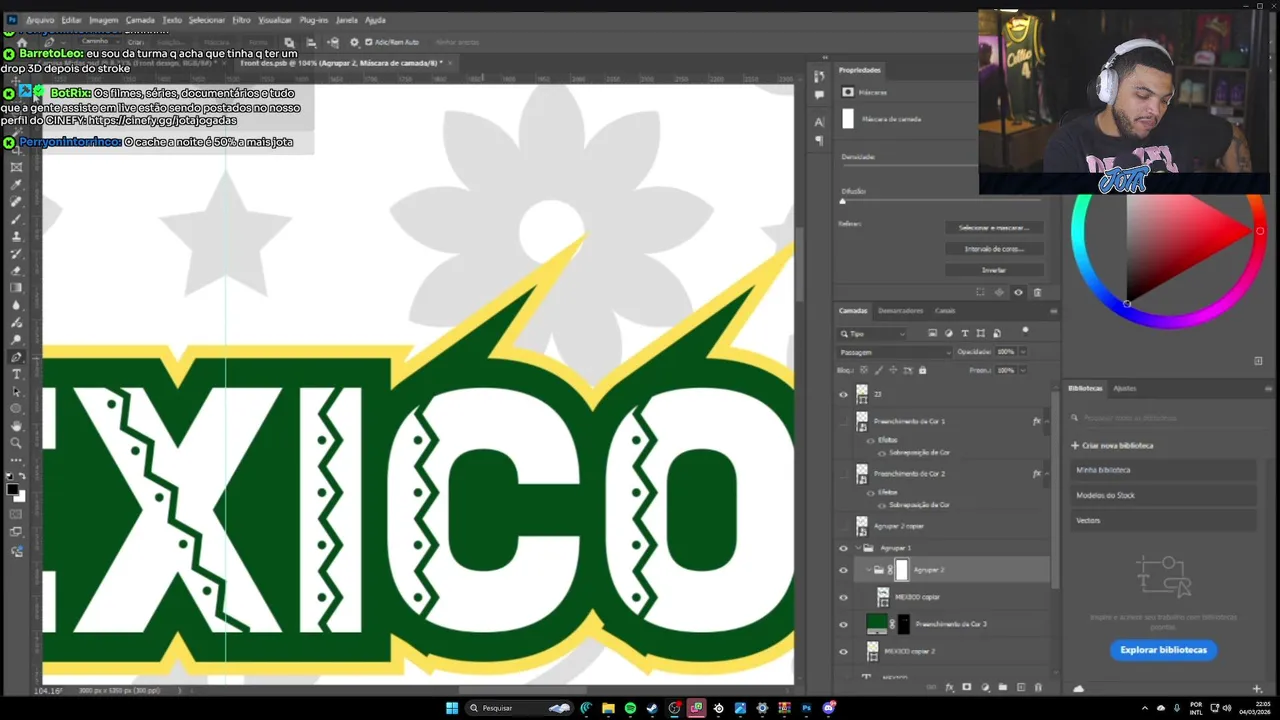1280x720 pixels.
Task: Hide layer 23 with its eye icon
Action: coord(843,395)
